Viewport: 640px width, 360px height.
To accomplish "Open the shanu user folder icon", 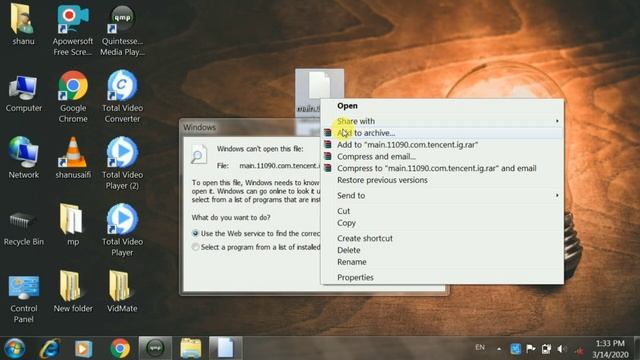I will tap(23, 24).
